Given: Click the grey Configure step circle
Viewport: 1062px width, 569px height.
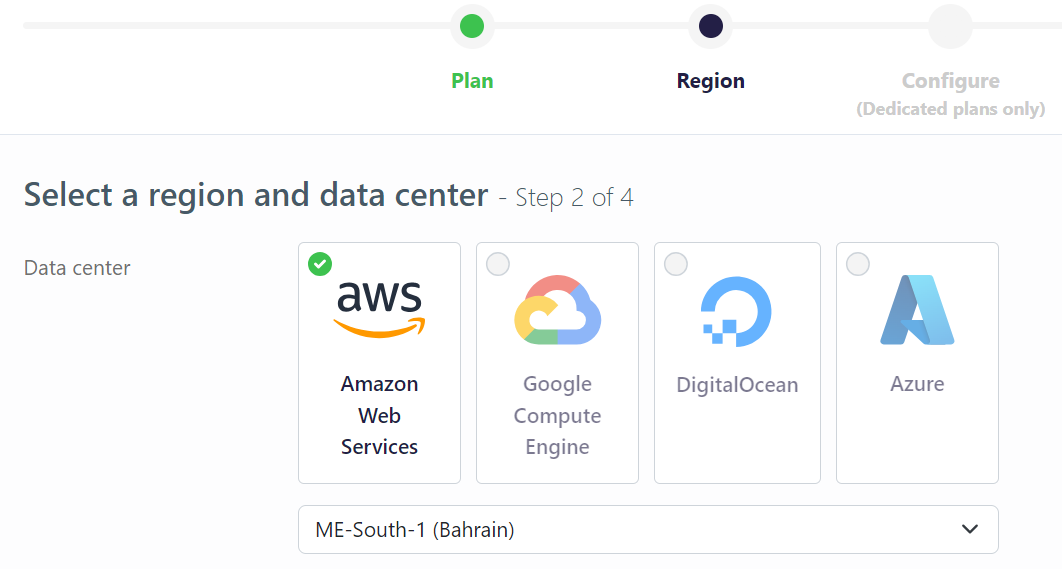Looking at the screenshot, I should click(950, 26).
